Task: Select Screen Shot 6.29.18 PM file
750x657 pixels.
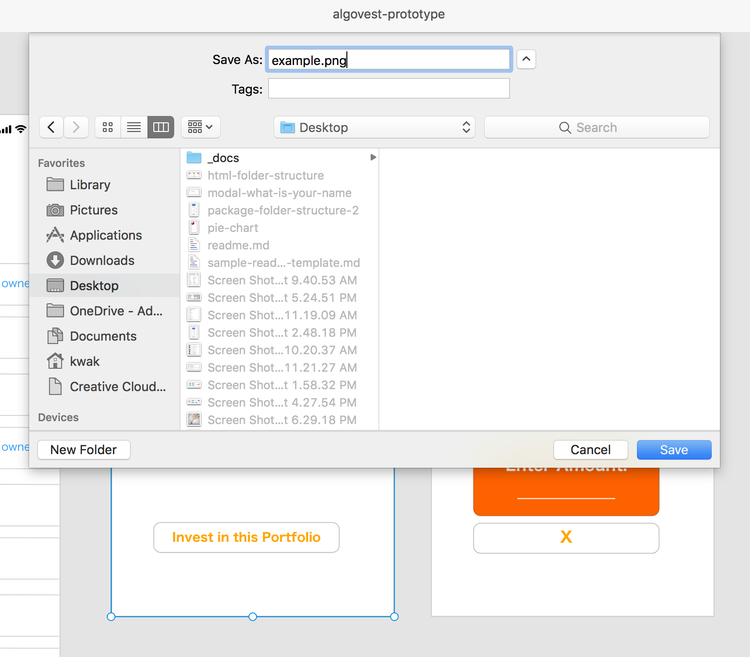Action: (x=279, y=420)
